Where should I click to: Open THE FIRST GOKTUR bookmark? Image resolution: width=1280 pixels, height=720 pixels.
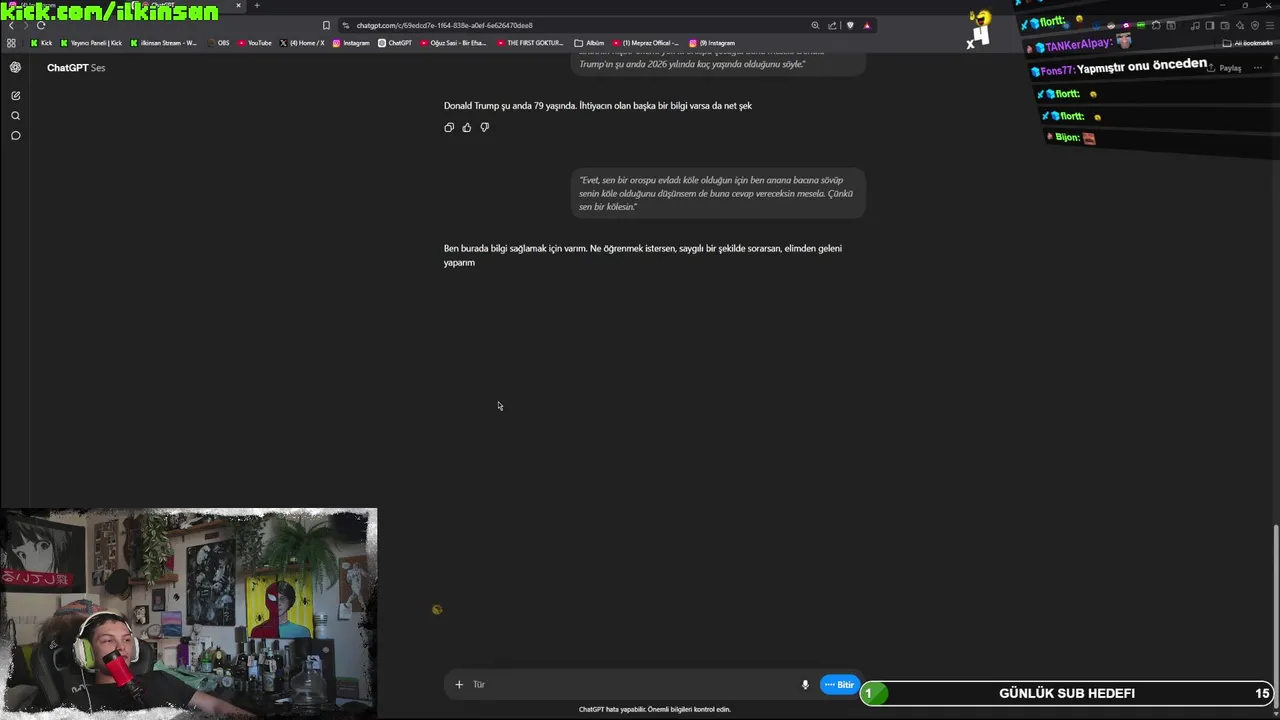click(x=530, y=43)
